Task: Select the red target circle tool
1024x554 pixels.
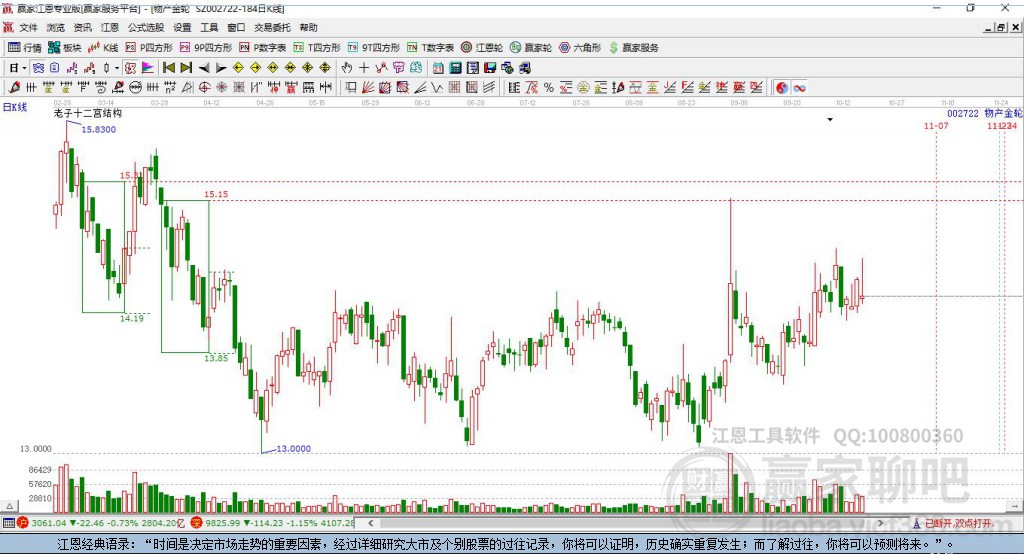Action: click(x=204, y=88)
